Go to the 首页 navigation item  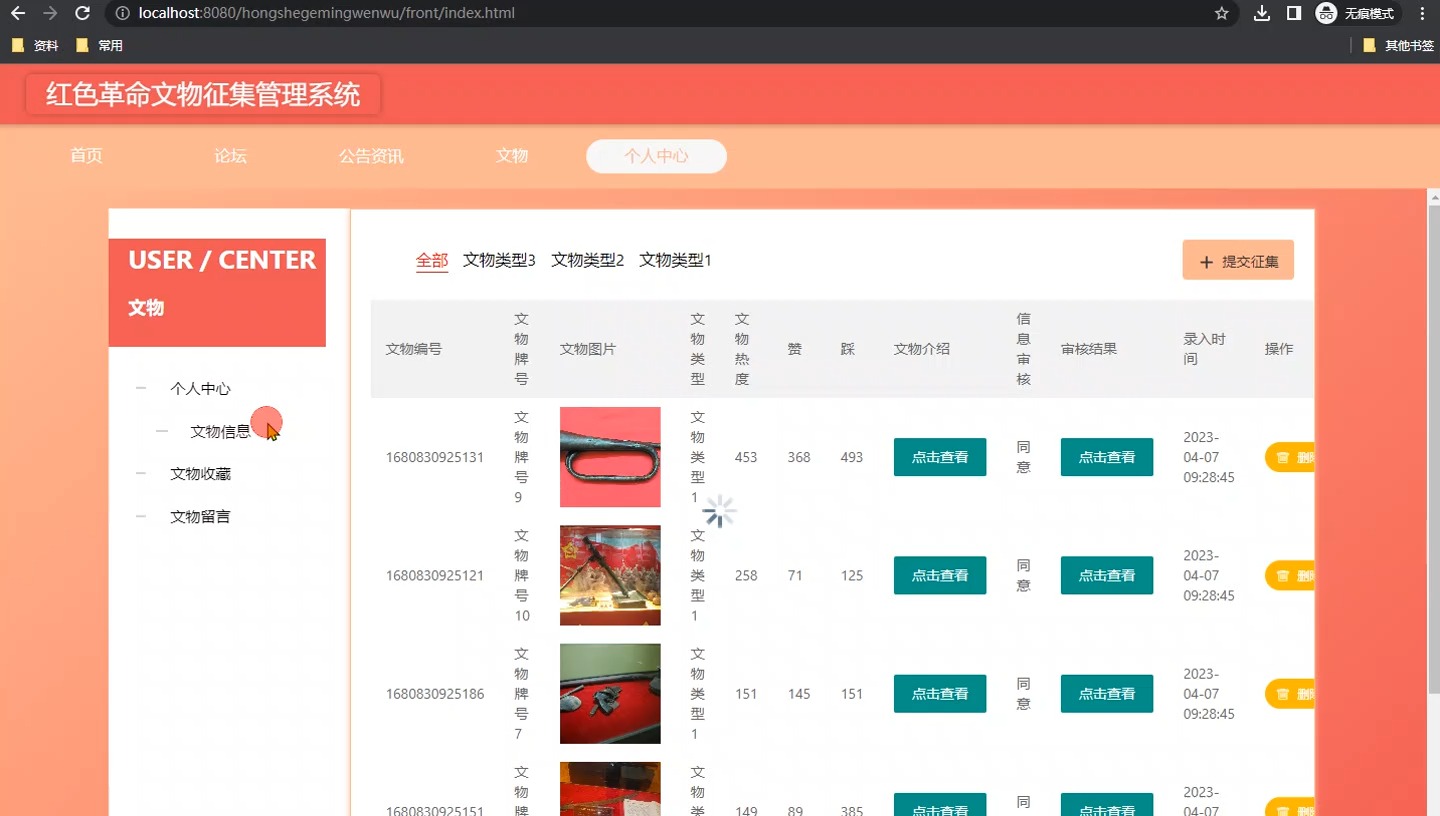click(86, 156)
